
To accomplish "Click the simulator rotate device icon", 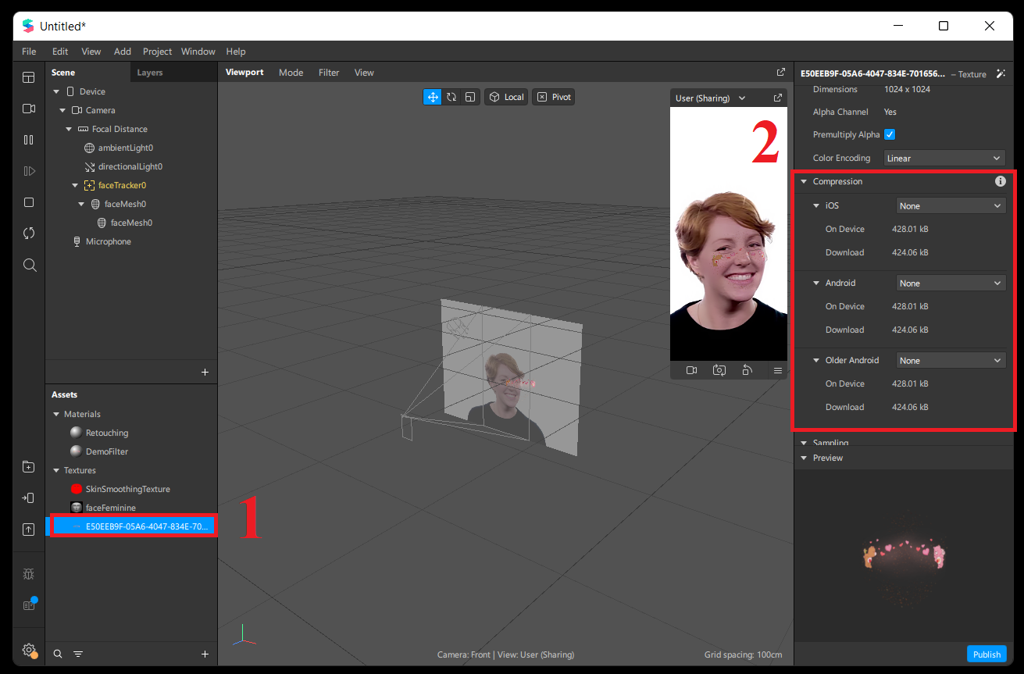I will pyautogui.click(x=747, y=370).
